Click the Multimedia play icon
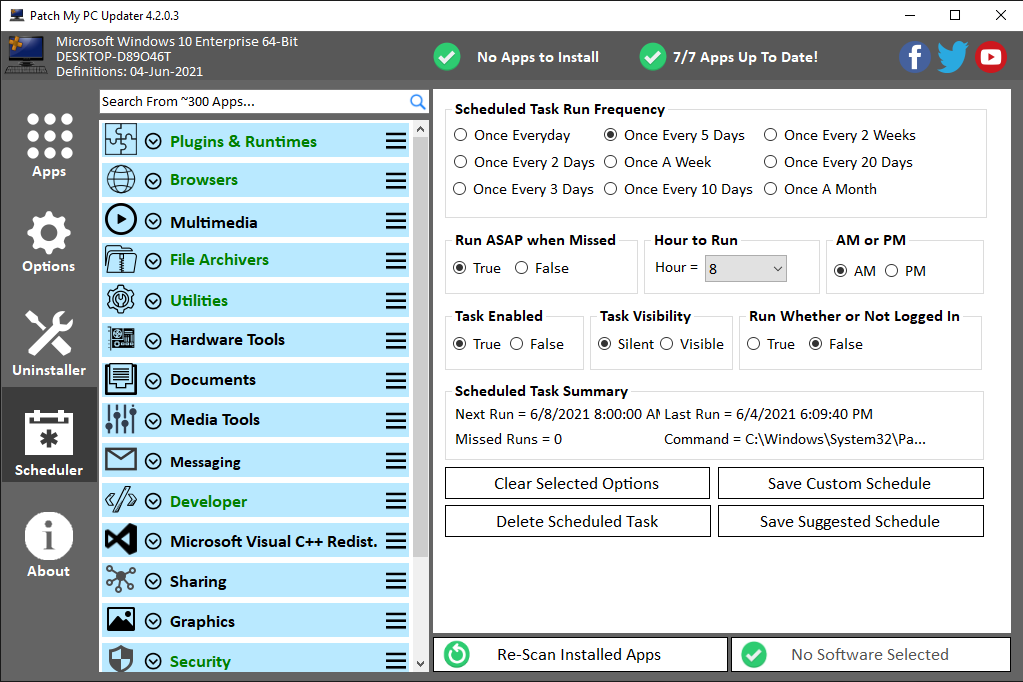 pos(121,220)
